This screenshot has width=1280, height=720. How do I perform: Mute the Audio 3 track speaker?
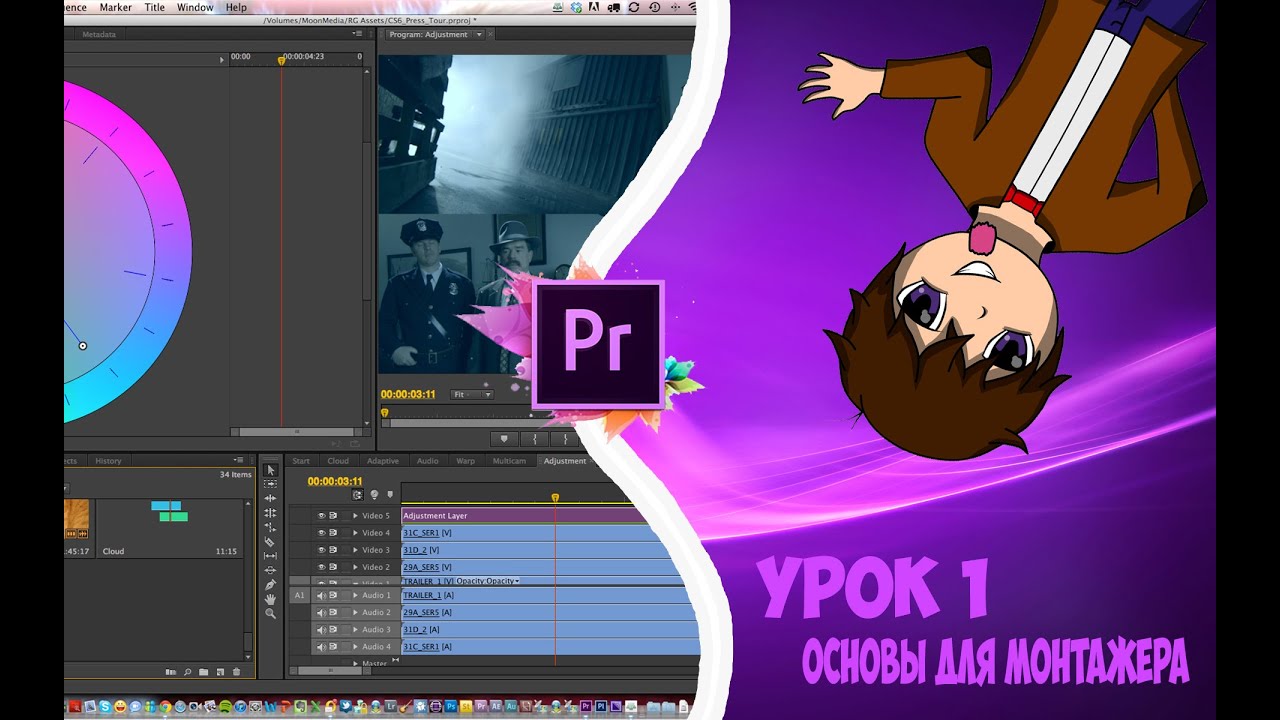click(x=322, y=630)
